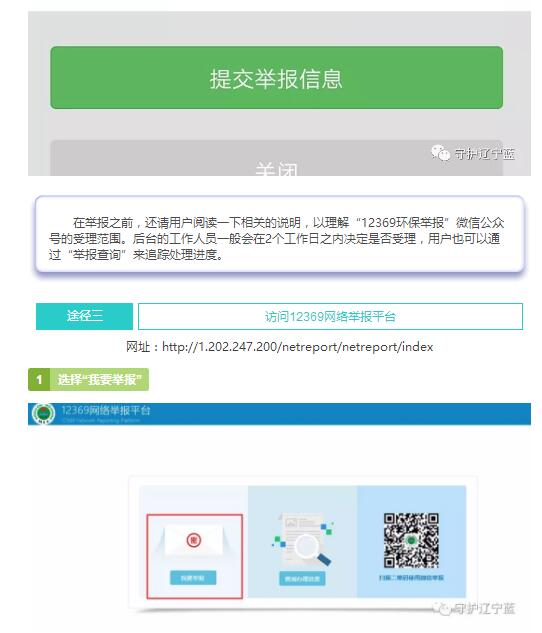Click the 查询办理进度 button under the magnifier
Screen dimensions: 542x633
point(302,579)
